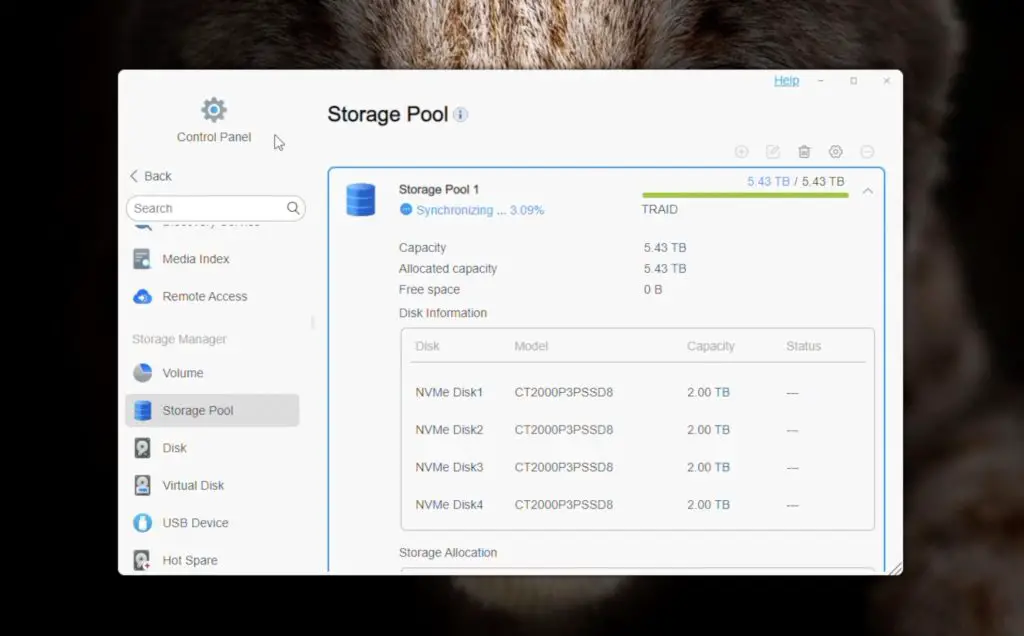This screenshot has height=636, width=1024.
Task: Open the Help link
Action: (786, 81)
